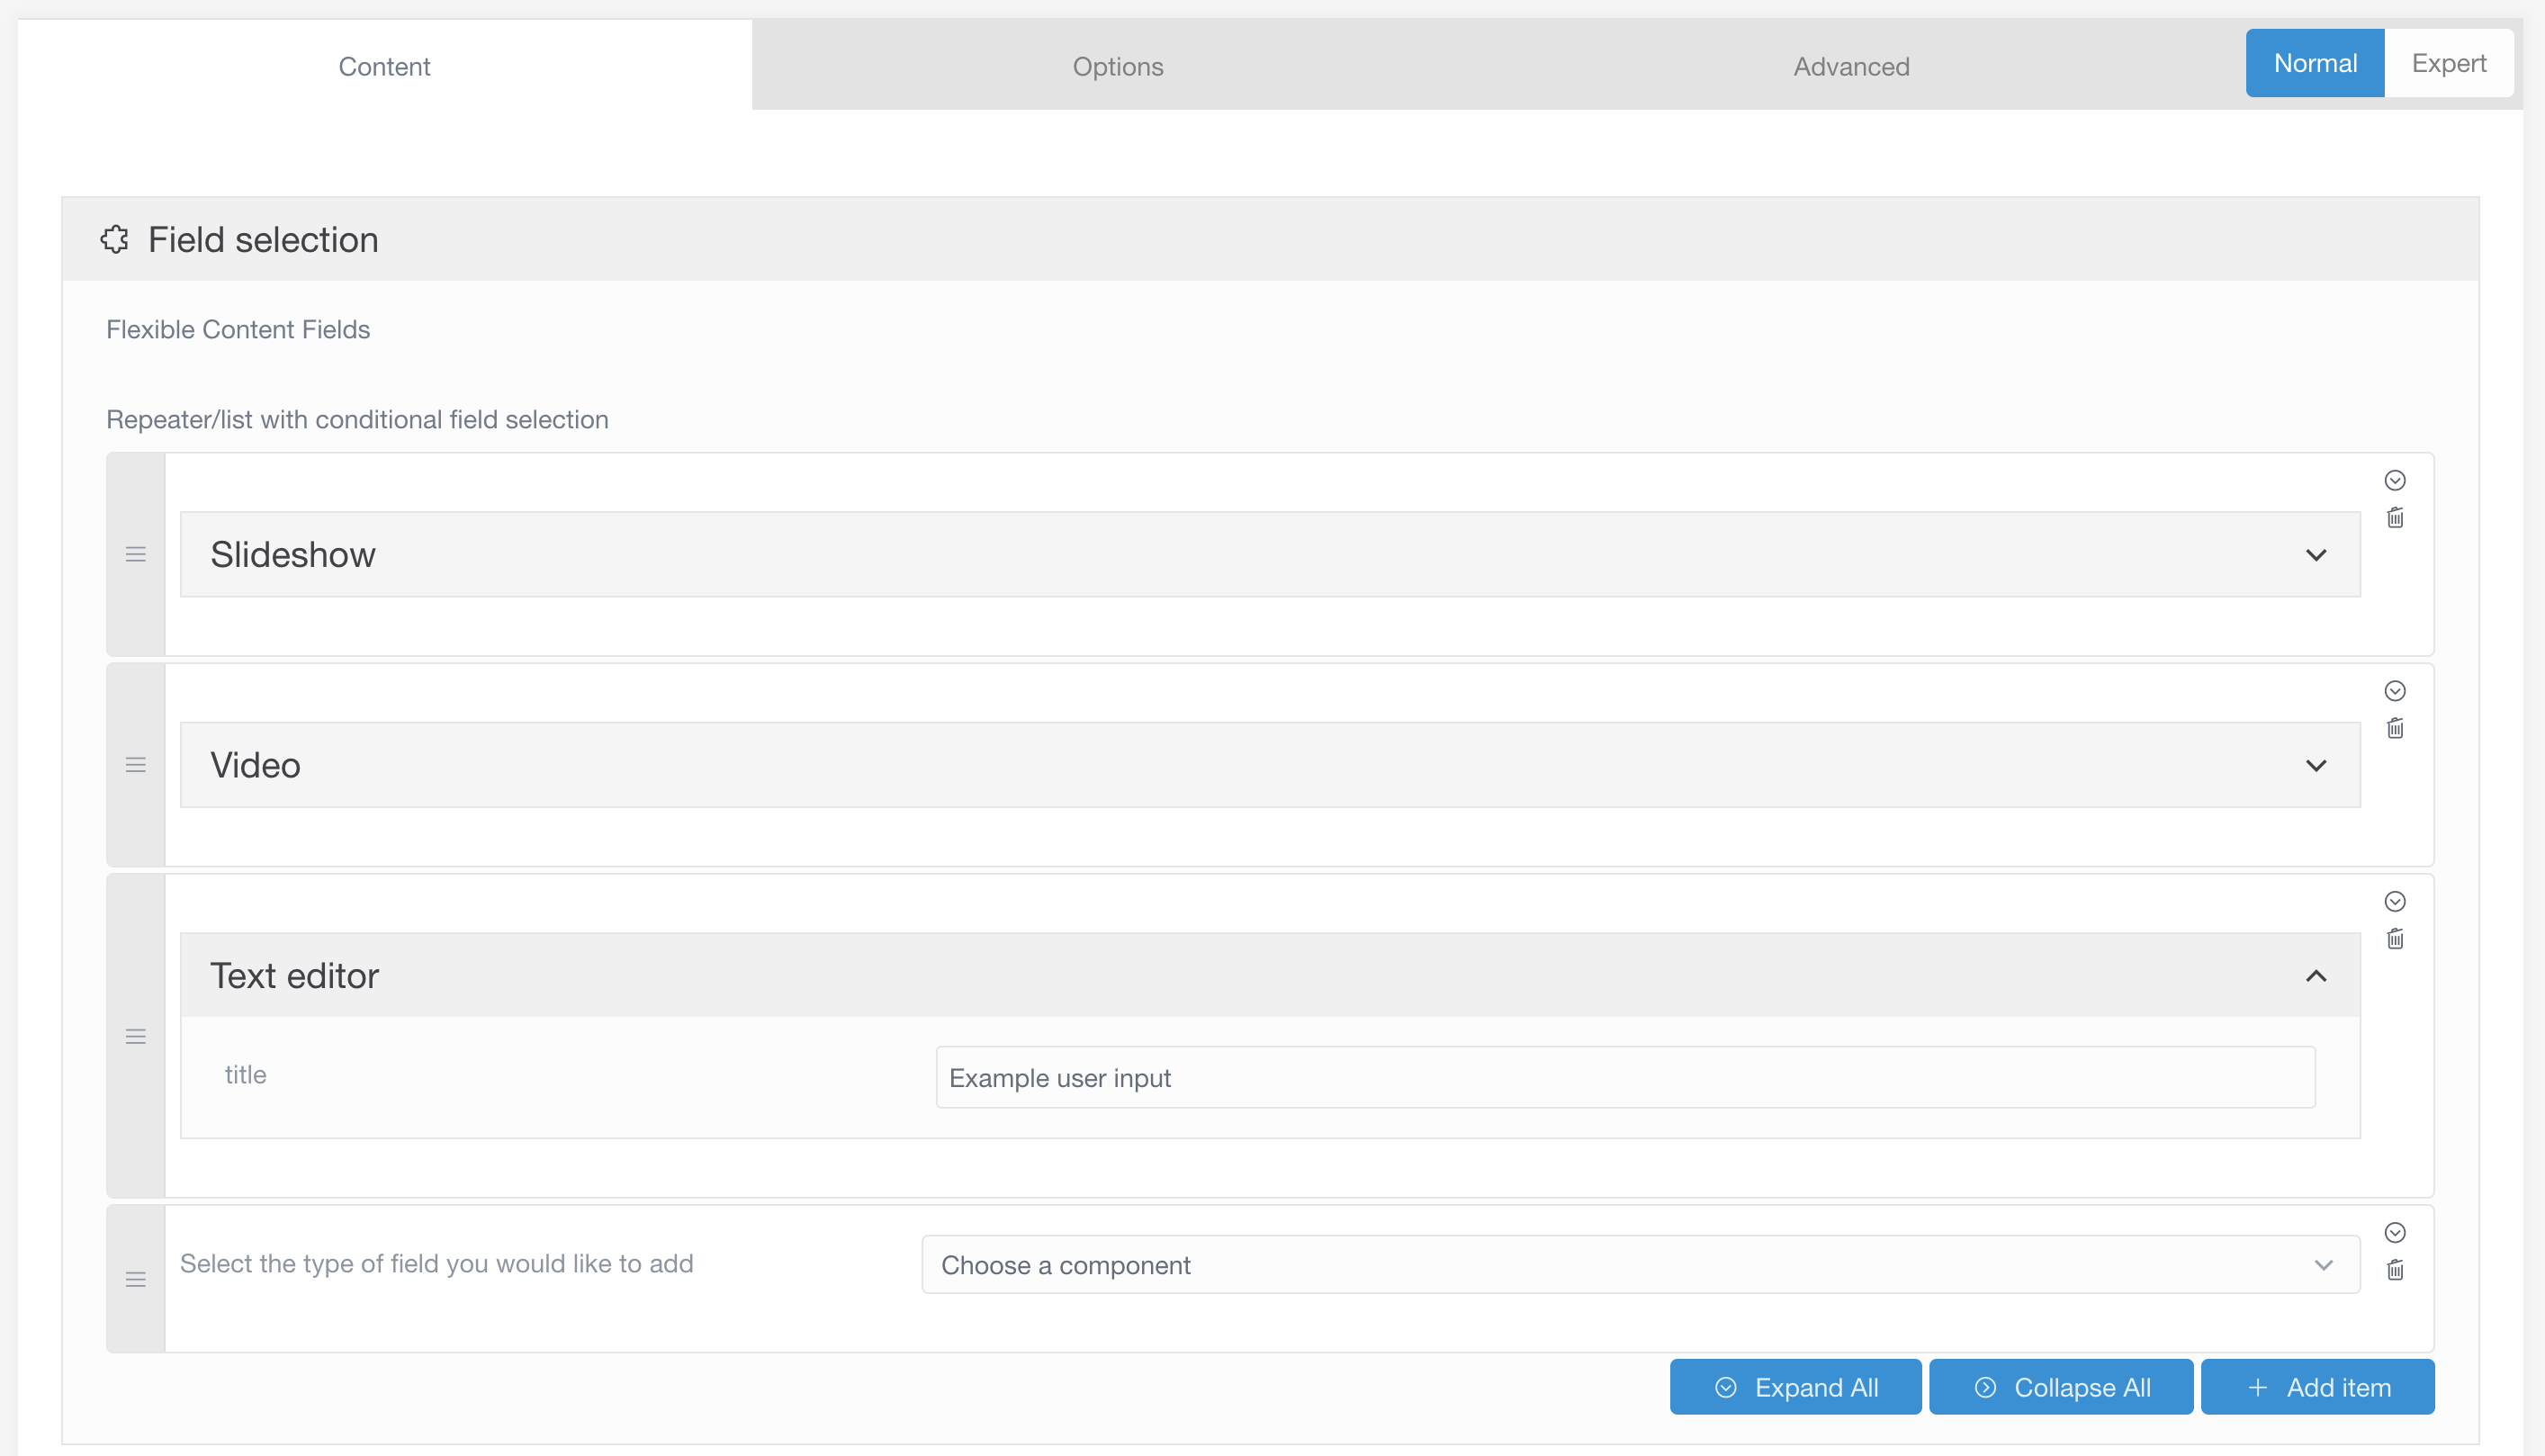The height and width of the screenshot is (1456, 2545).
Task: Switch to the Content tab
Action: [384, 66]
